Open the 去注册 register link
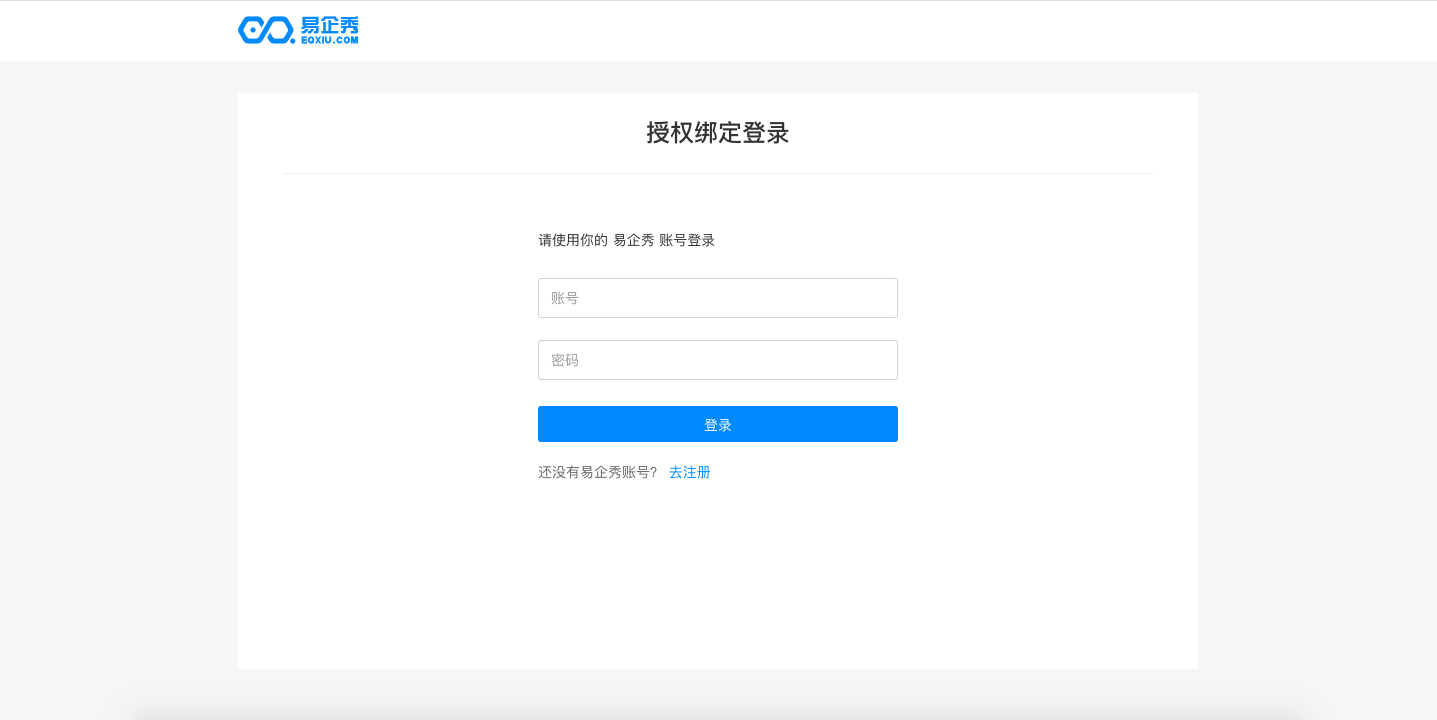Screen dimensions: 1437x720 point(690,472)
